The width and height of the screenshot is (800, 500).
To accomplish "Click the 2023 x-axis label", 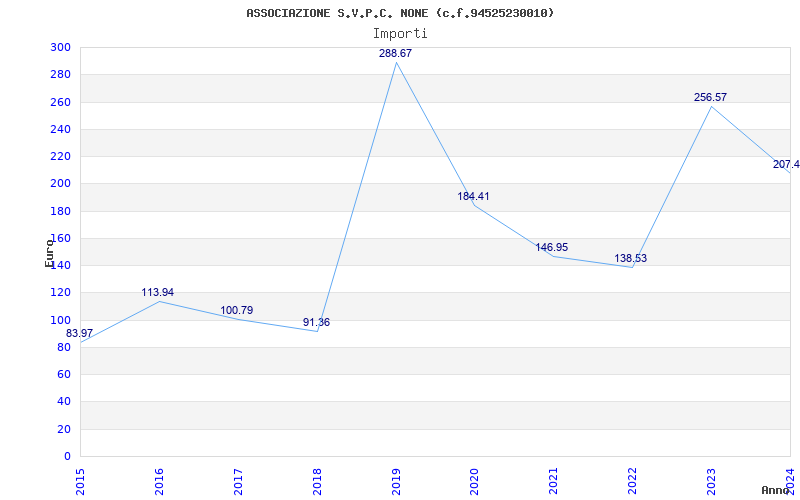I will click(x=711, y=482).
